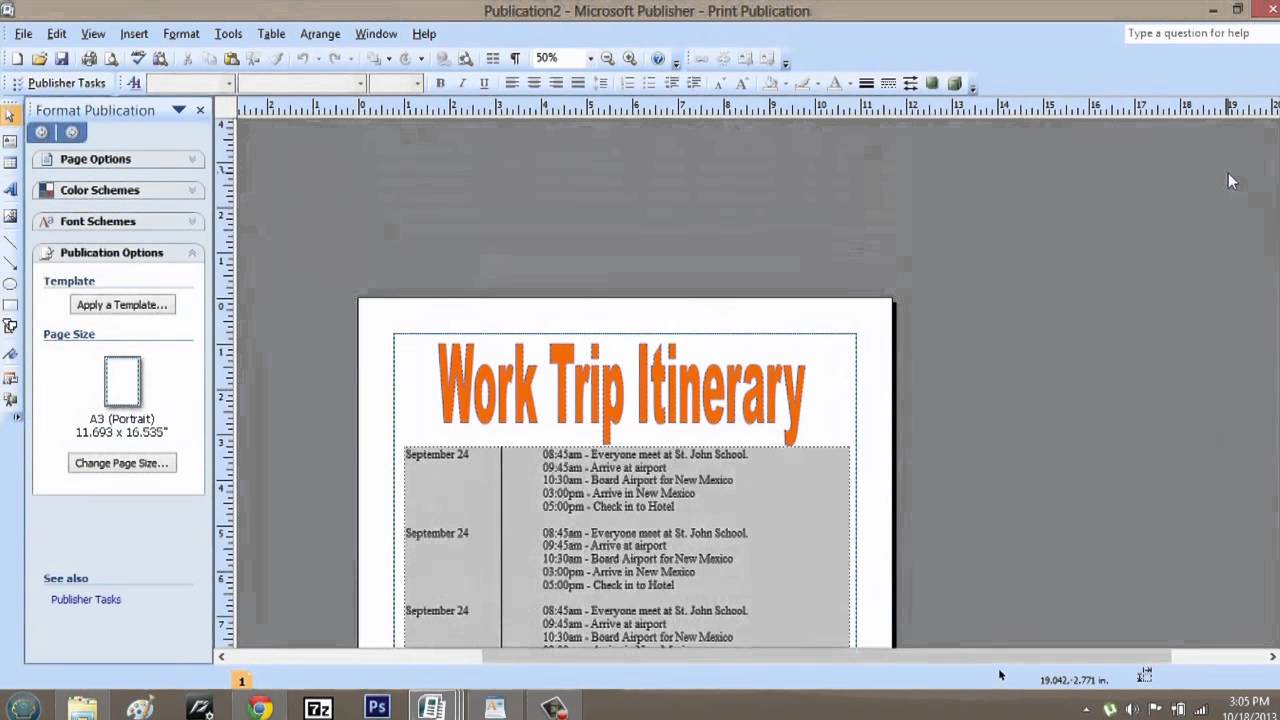Run the Spelling check icon

(x=138, y=59)
